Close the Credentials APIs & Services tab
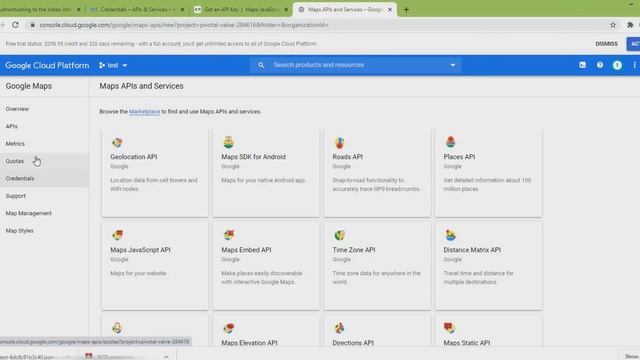 [182, 9]
